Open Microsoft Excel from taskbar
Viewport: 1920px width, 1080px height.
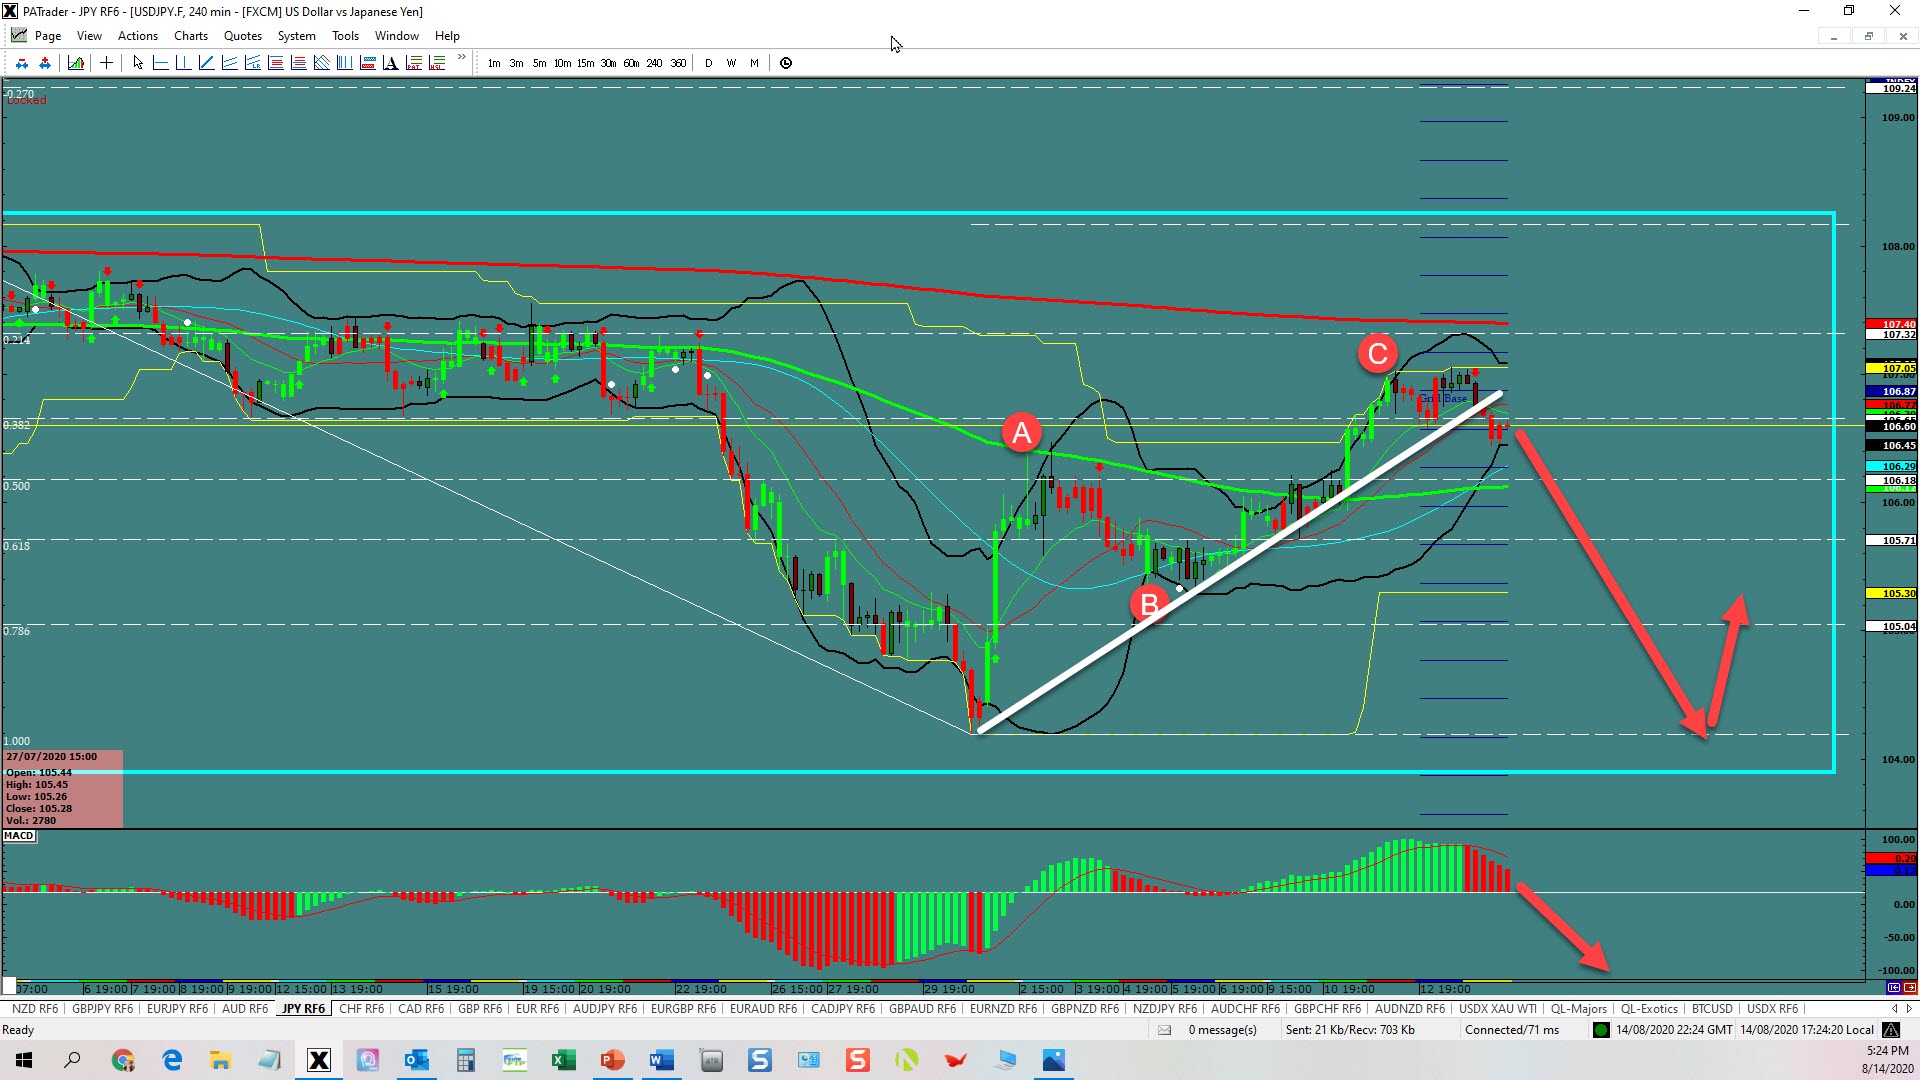tap(564, 1060)
